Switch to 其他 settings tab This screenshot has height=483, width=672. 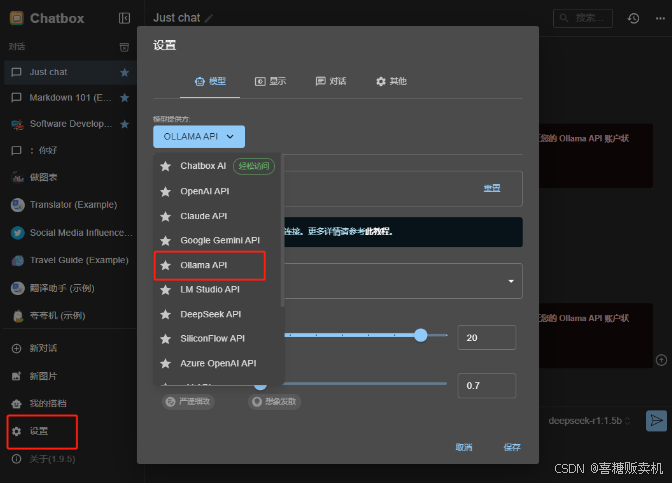(x=391, y=81)
